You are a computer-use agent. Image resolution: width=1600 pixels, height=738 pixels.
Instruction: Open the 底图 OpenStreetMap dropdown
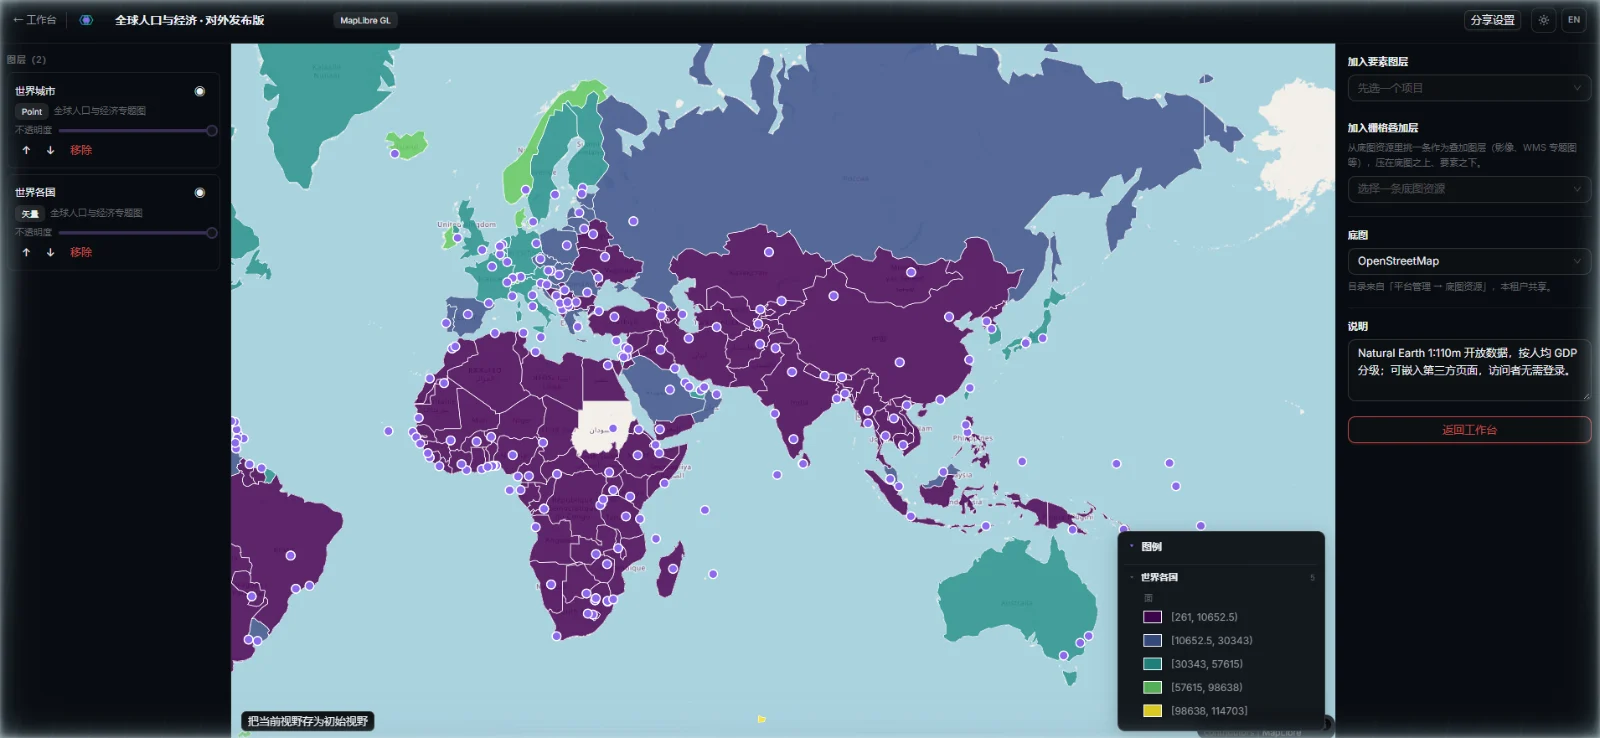pyautogui.click(x=1469, y=261)
